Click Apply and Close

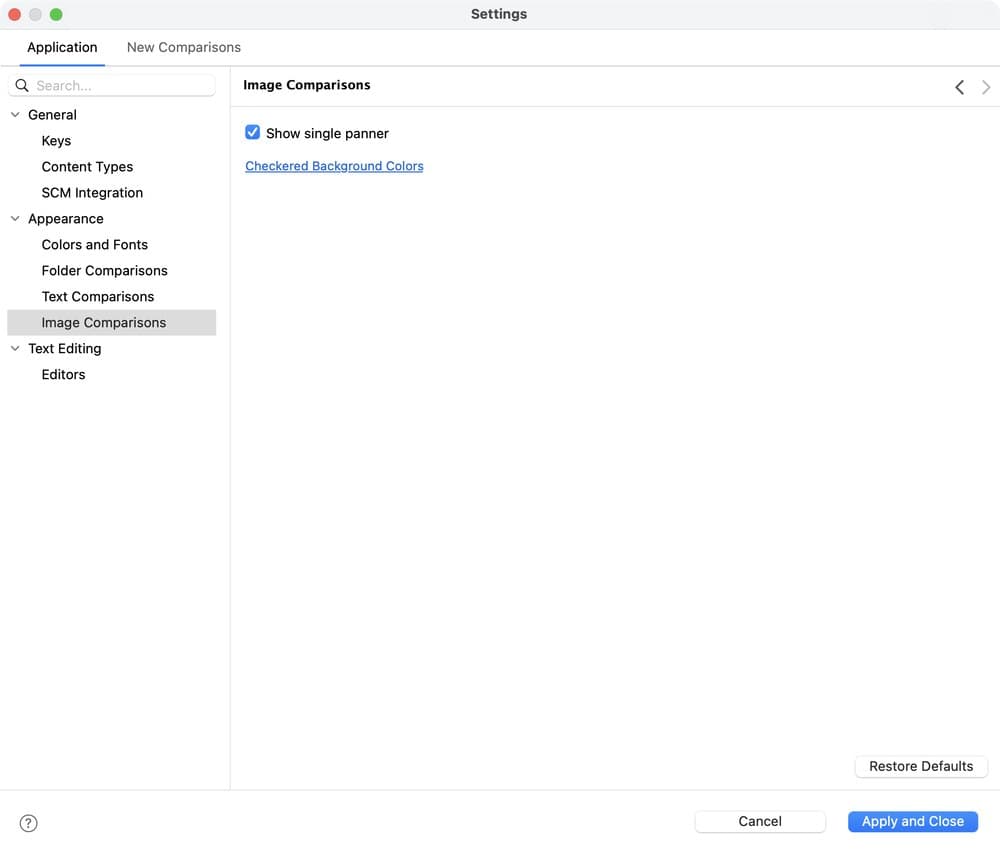tap(913, 821)
